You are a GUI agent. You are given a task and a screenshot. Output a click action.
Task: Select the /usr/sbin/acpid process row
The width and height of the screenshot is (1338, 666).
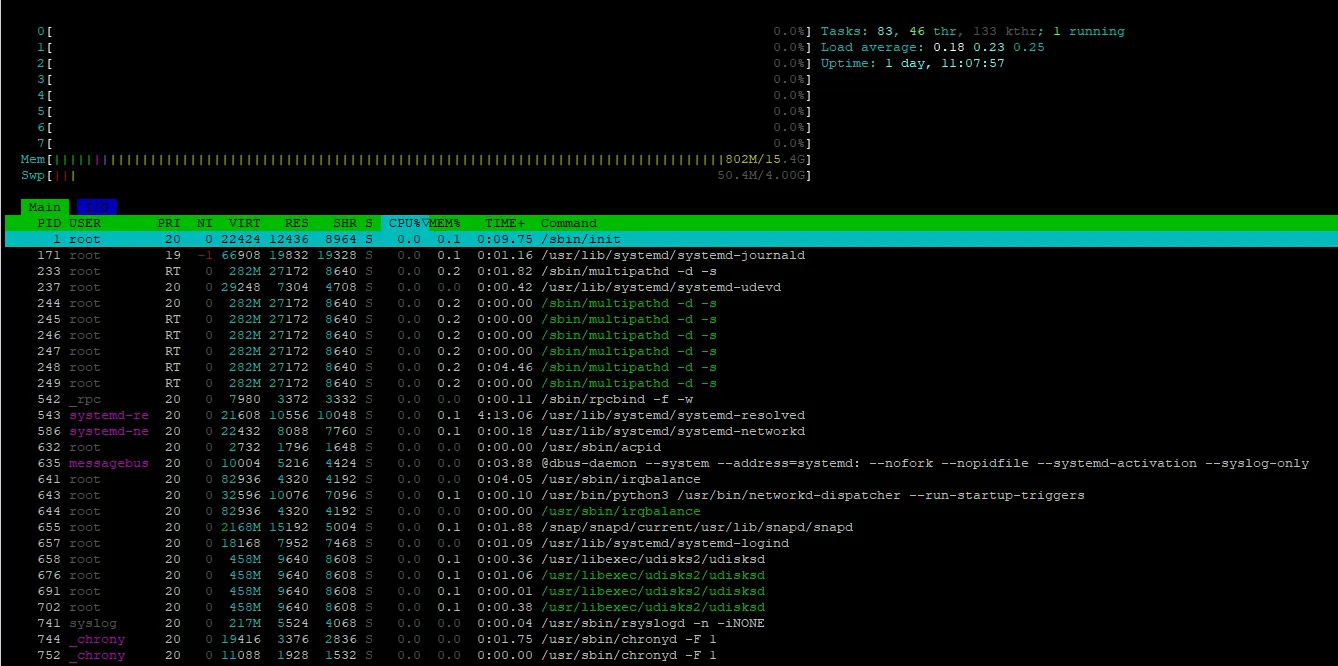point(669,447)
